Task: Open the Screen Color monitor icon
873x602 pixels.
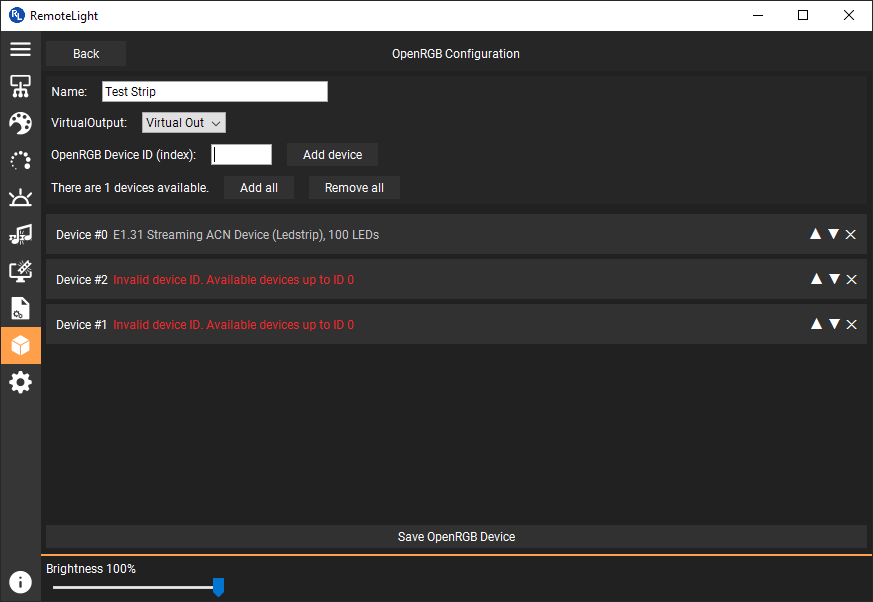Action: click(21, 271)
